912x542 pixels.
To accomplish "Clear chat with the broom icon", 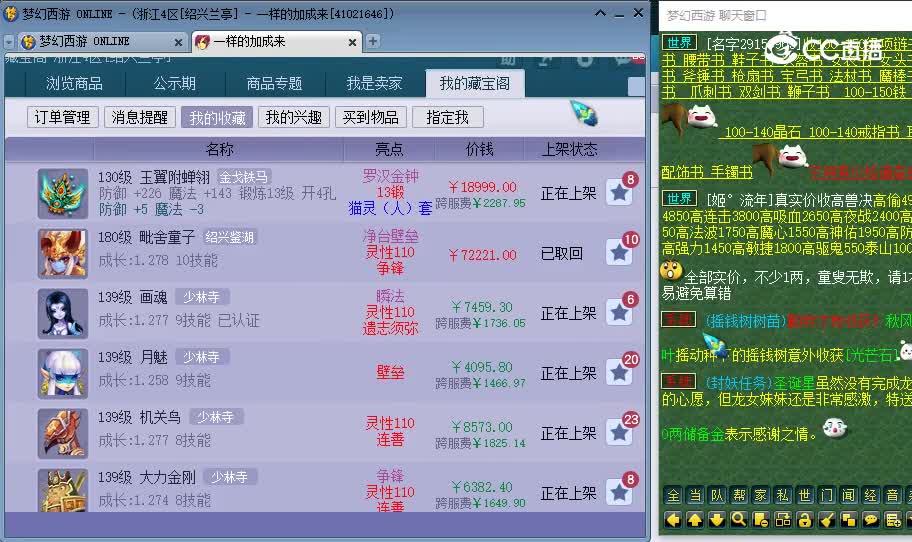I will (826, 520).
